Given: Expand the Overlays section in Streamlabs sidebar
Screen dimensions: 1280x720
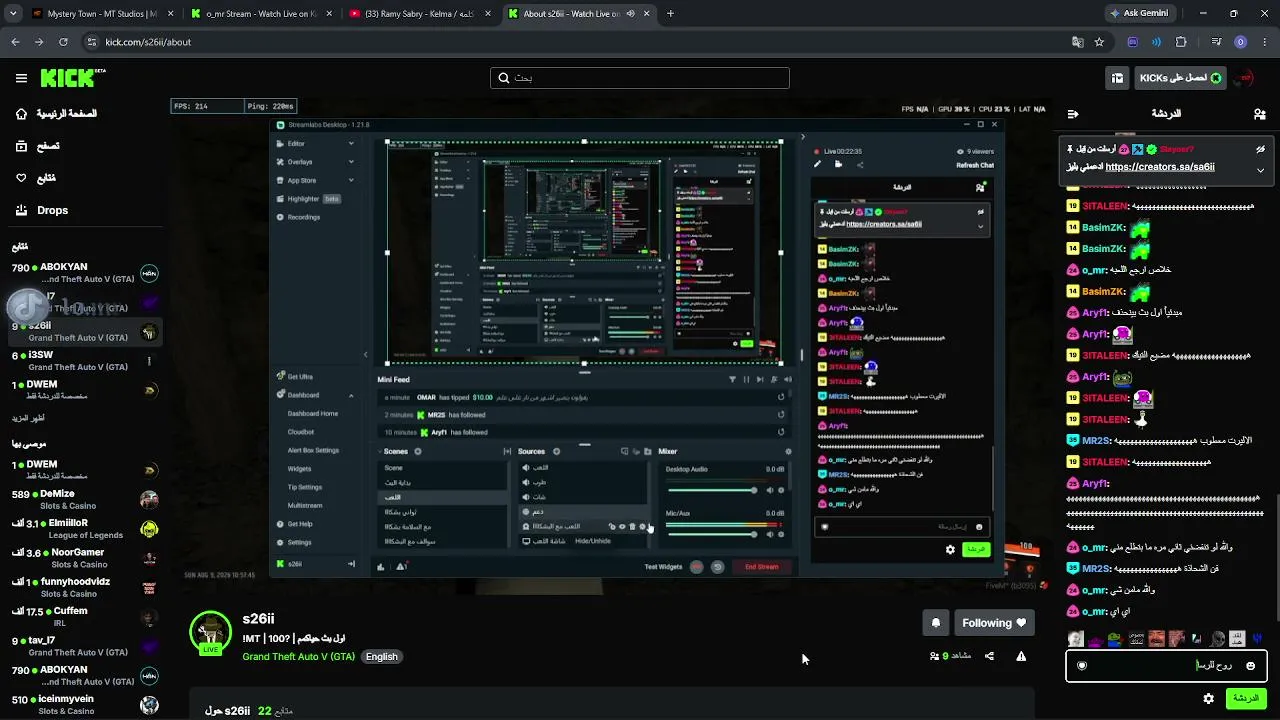Looking at the screenshot, I should click(351, 162).
